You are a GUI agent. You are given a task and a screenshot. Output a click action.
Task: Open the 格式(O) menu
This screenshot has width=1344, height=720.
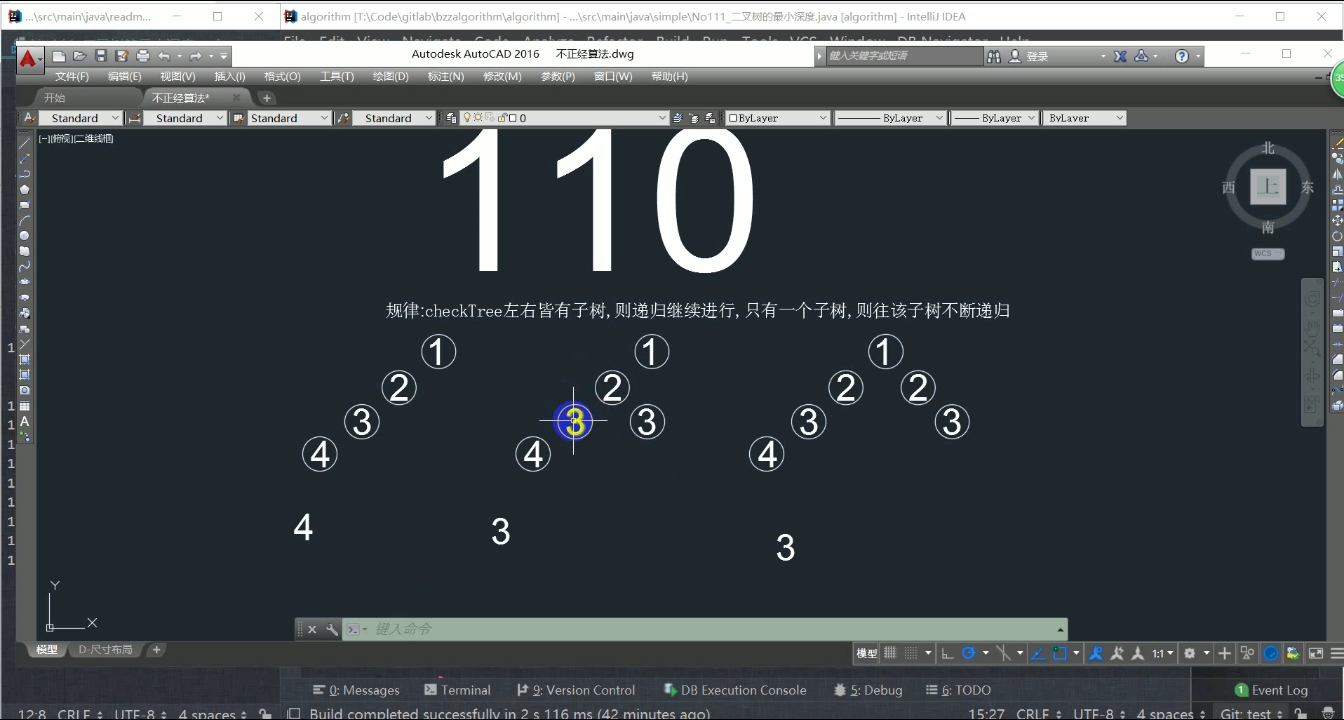(x=282, y=77)
